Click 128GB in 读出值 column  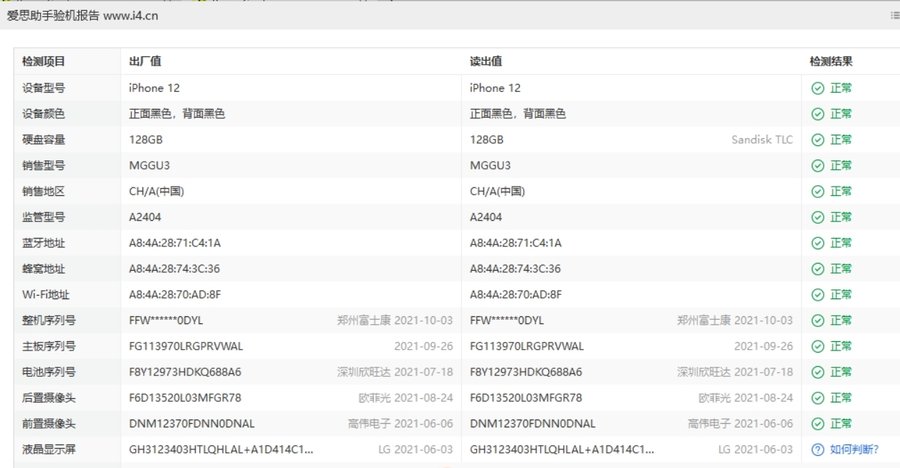point(486,140)
